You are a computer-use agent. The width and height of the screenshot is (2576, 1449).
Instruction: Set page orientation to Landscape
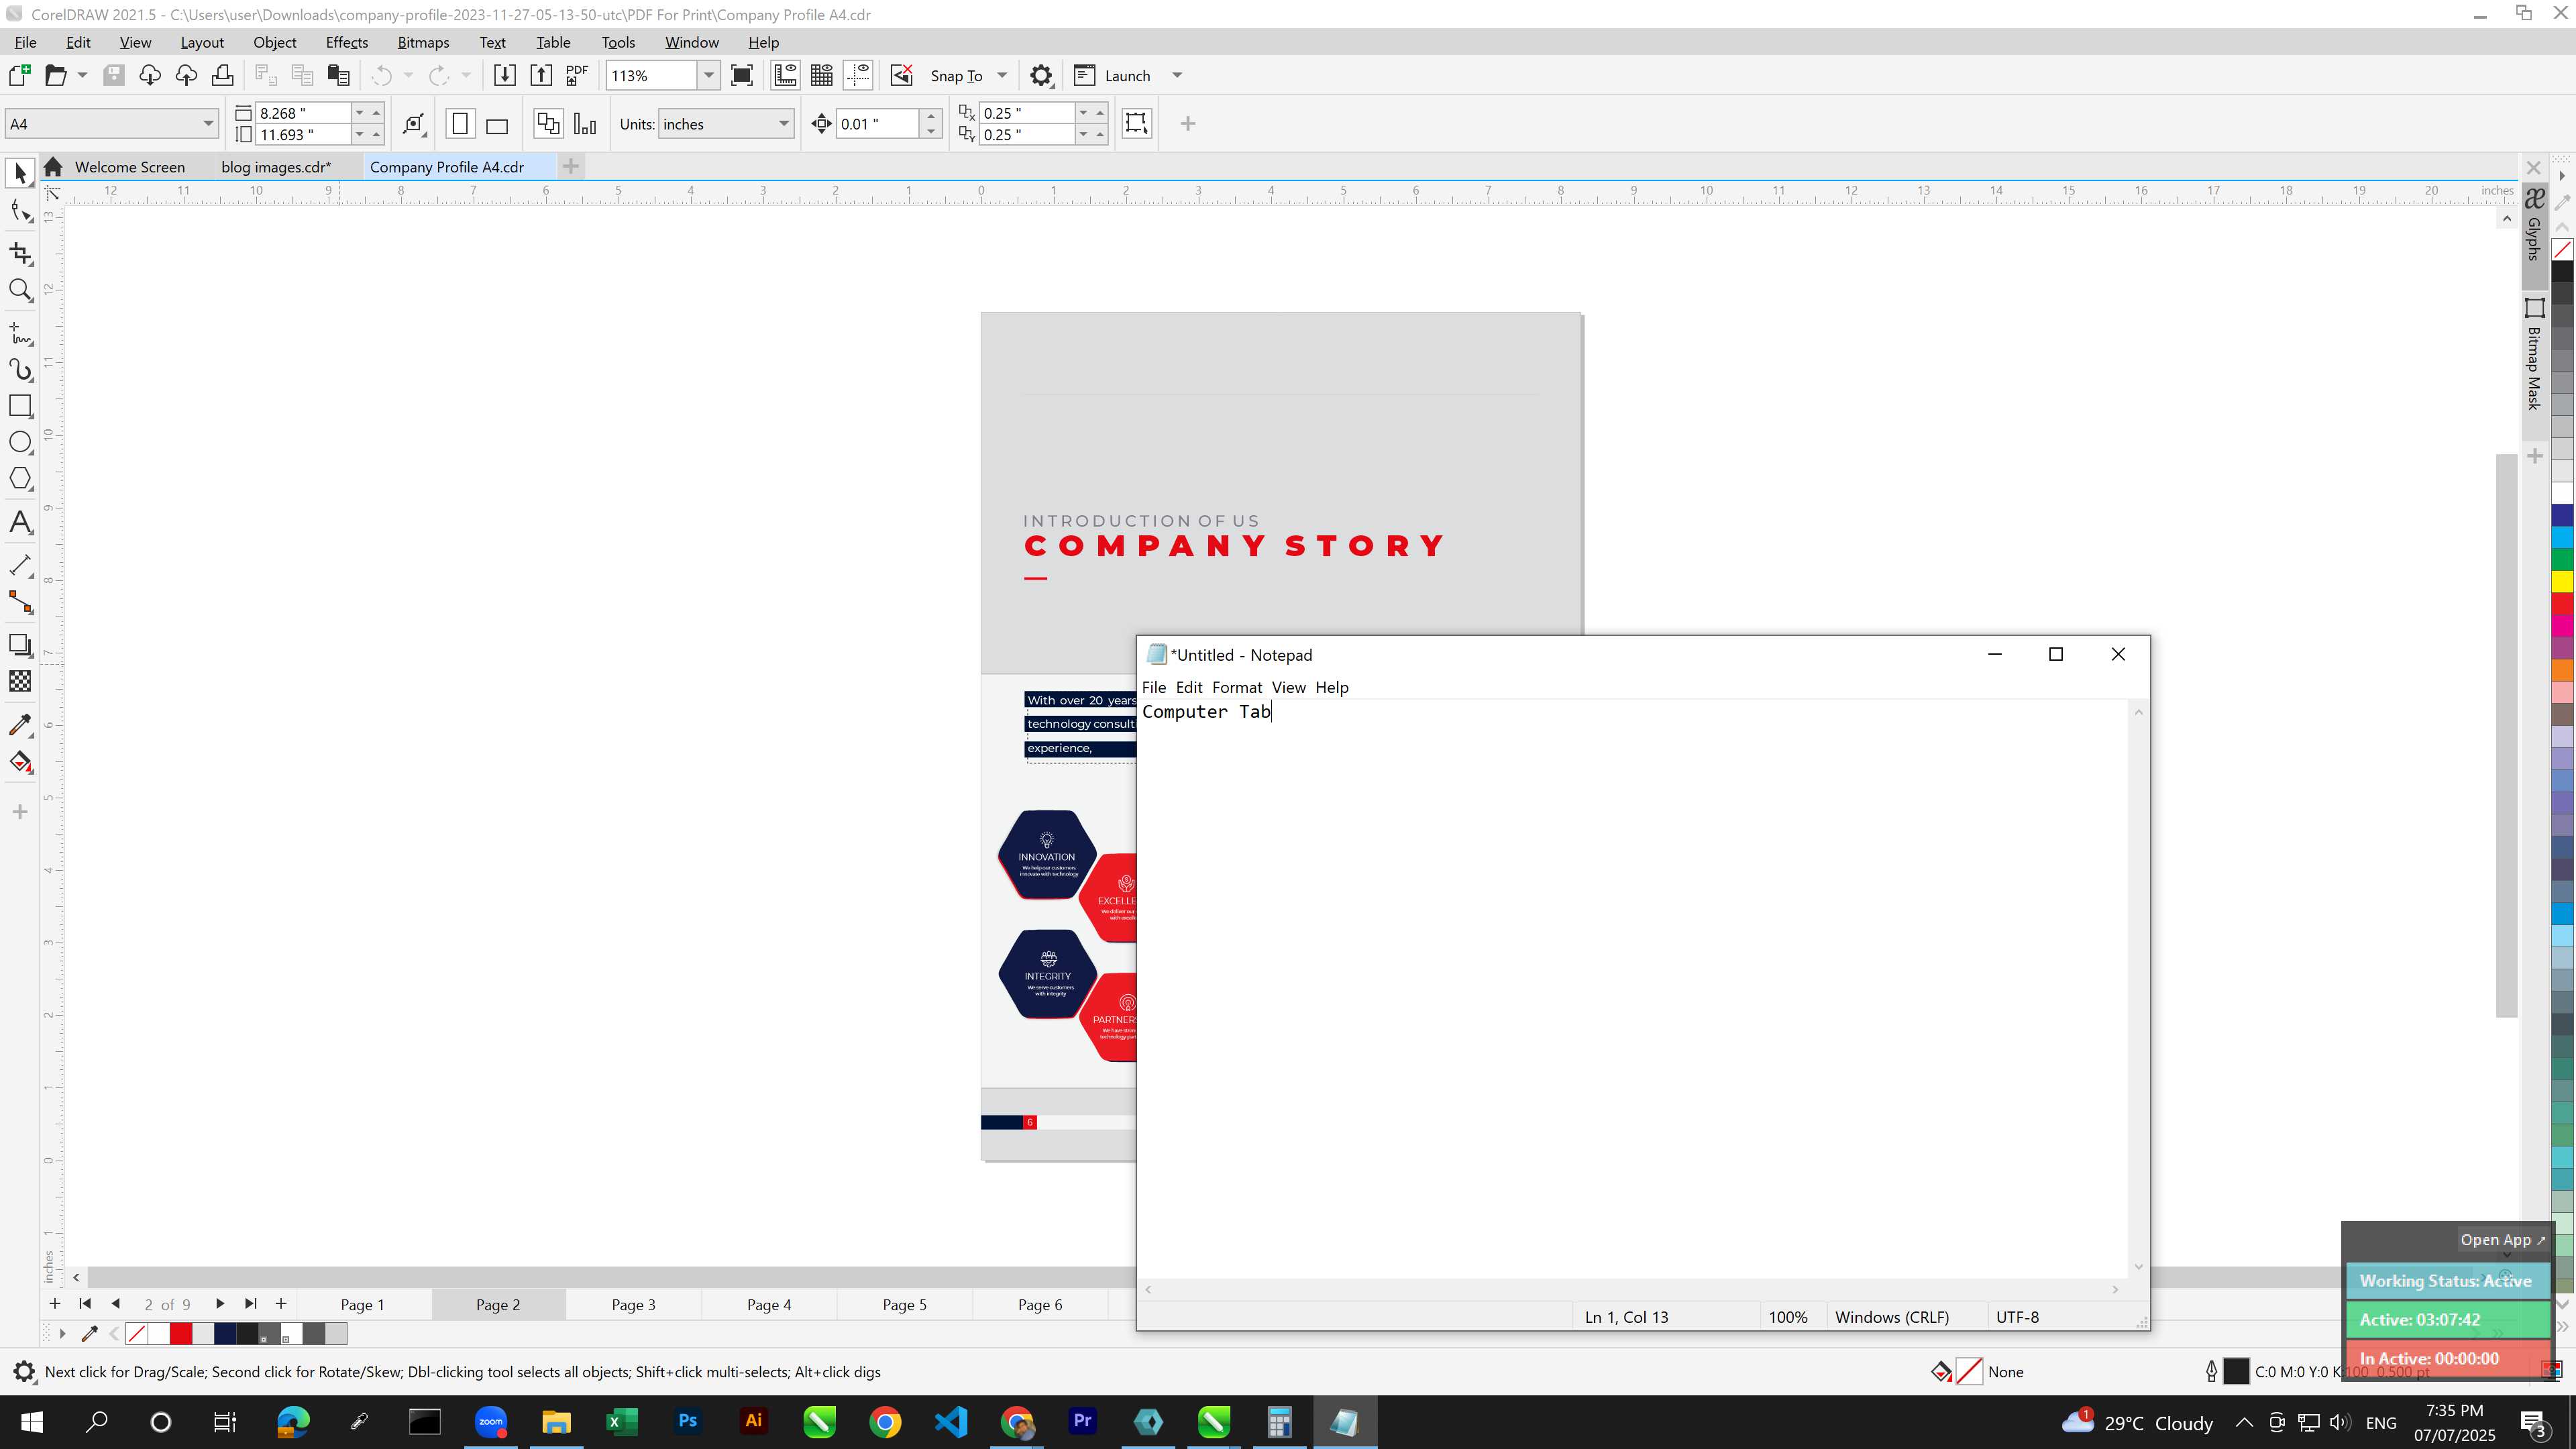tap(497, 124)
